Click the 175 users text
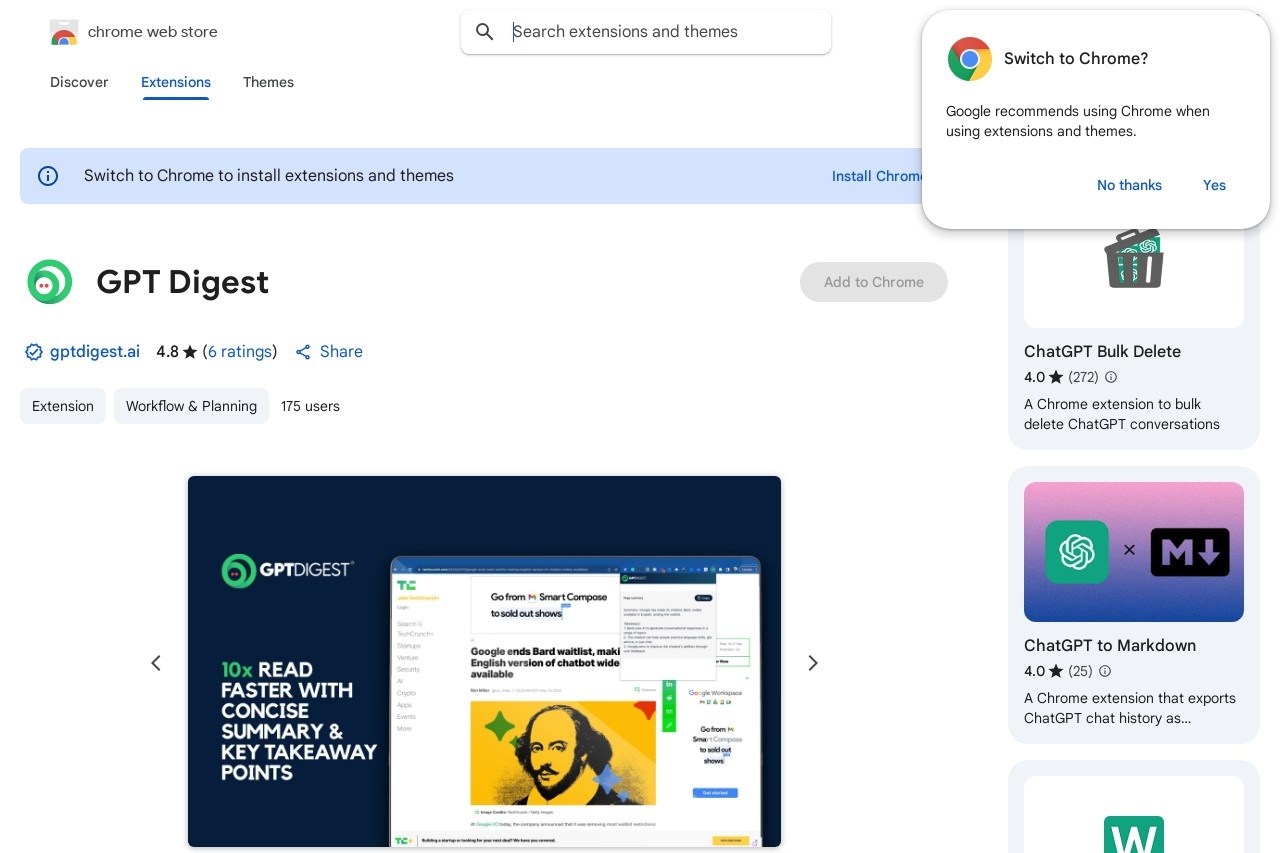1280x853 pixels. pyautogui.click(x=310, y=406)
